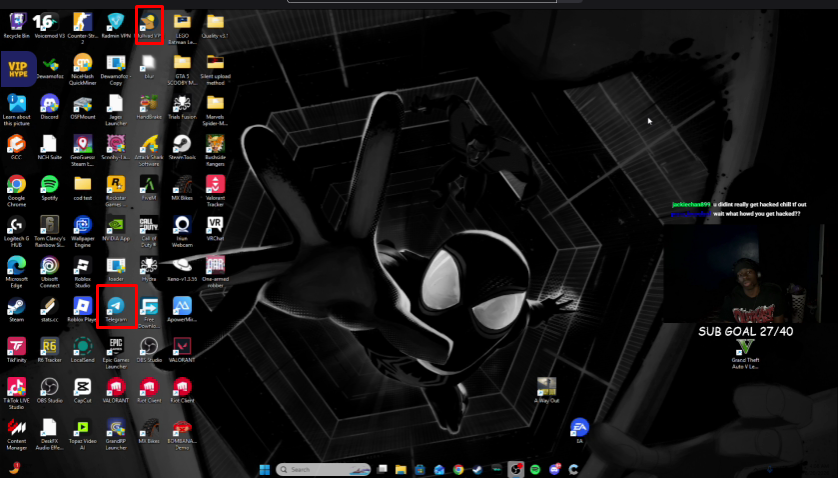
Task: Select the Topaz Video AI shortcut
Action: pyautogui.click(x=82, y=435)
